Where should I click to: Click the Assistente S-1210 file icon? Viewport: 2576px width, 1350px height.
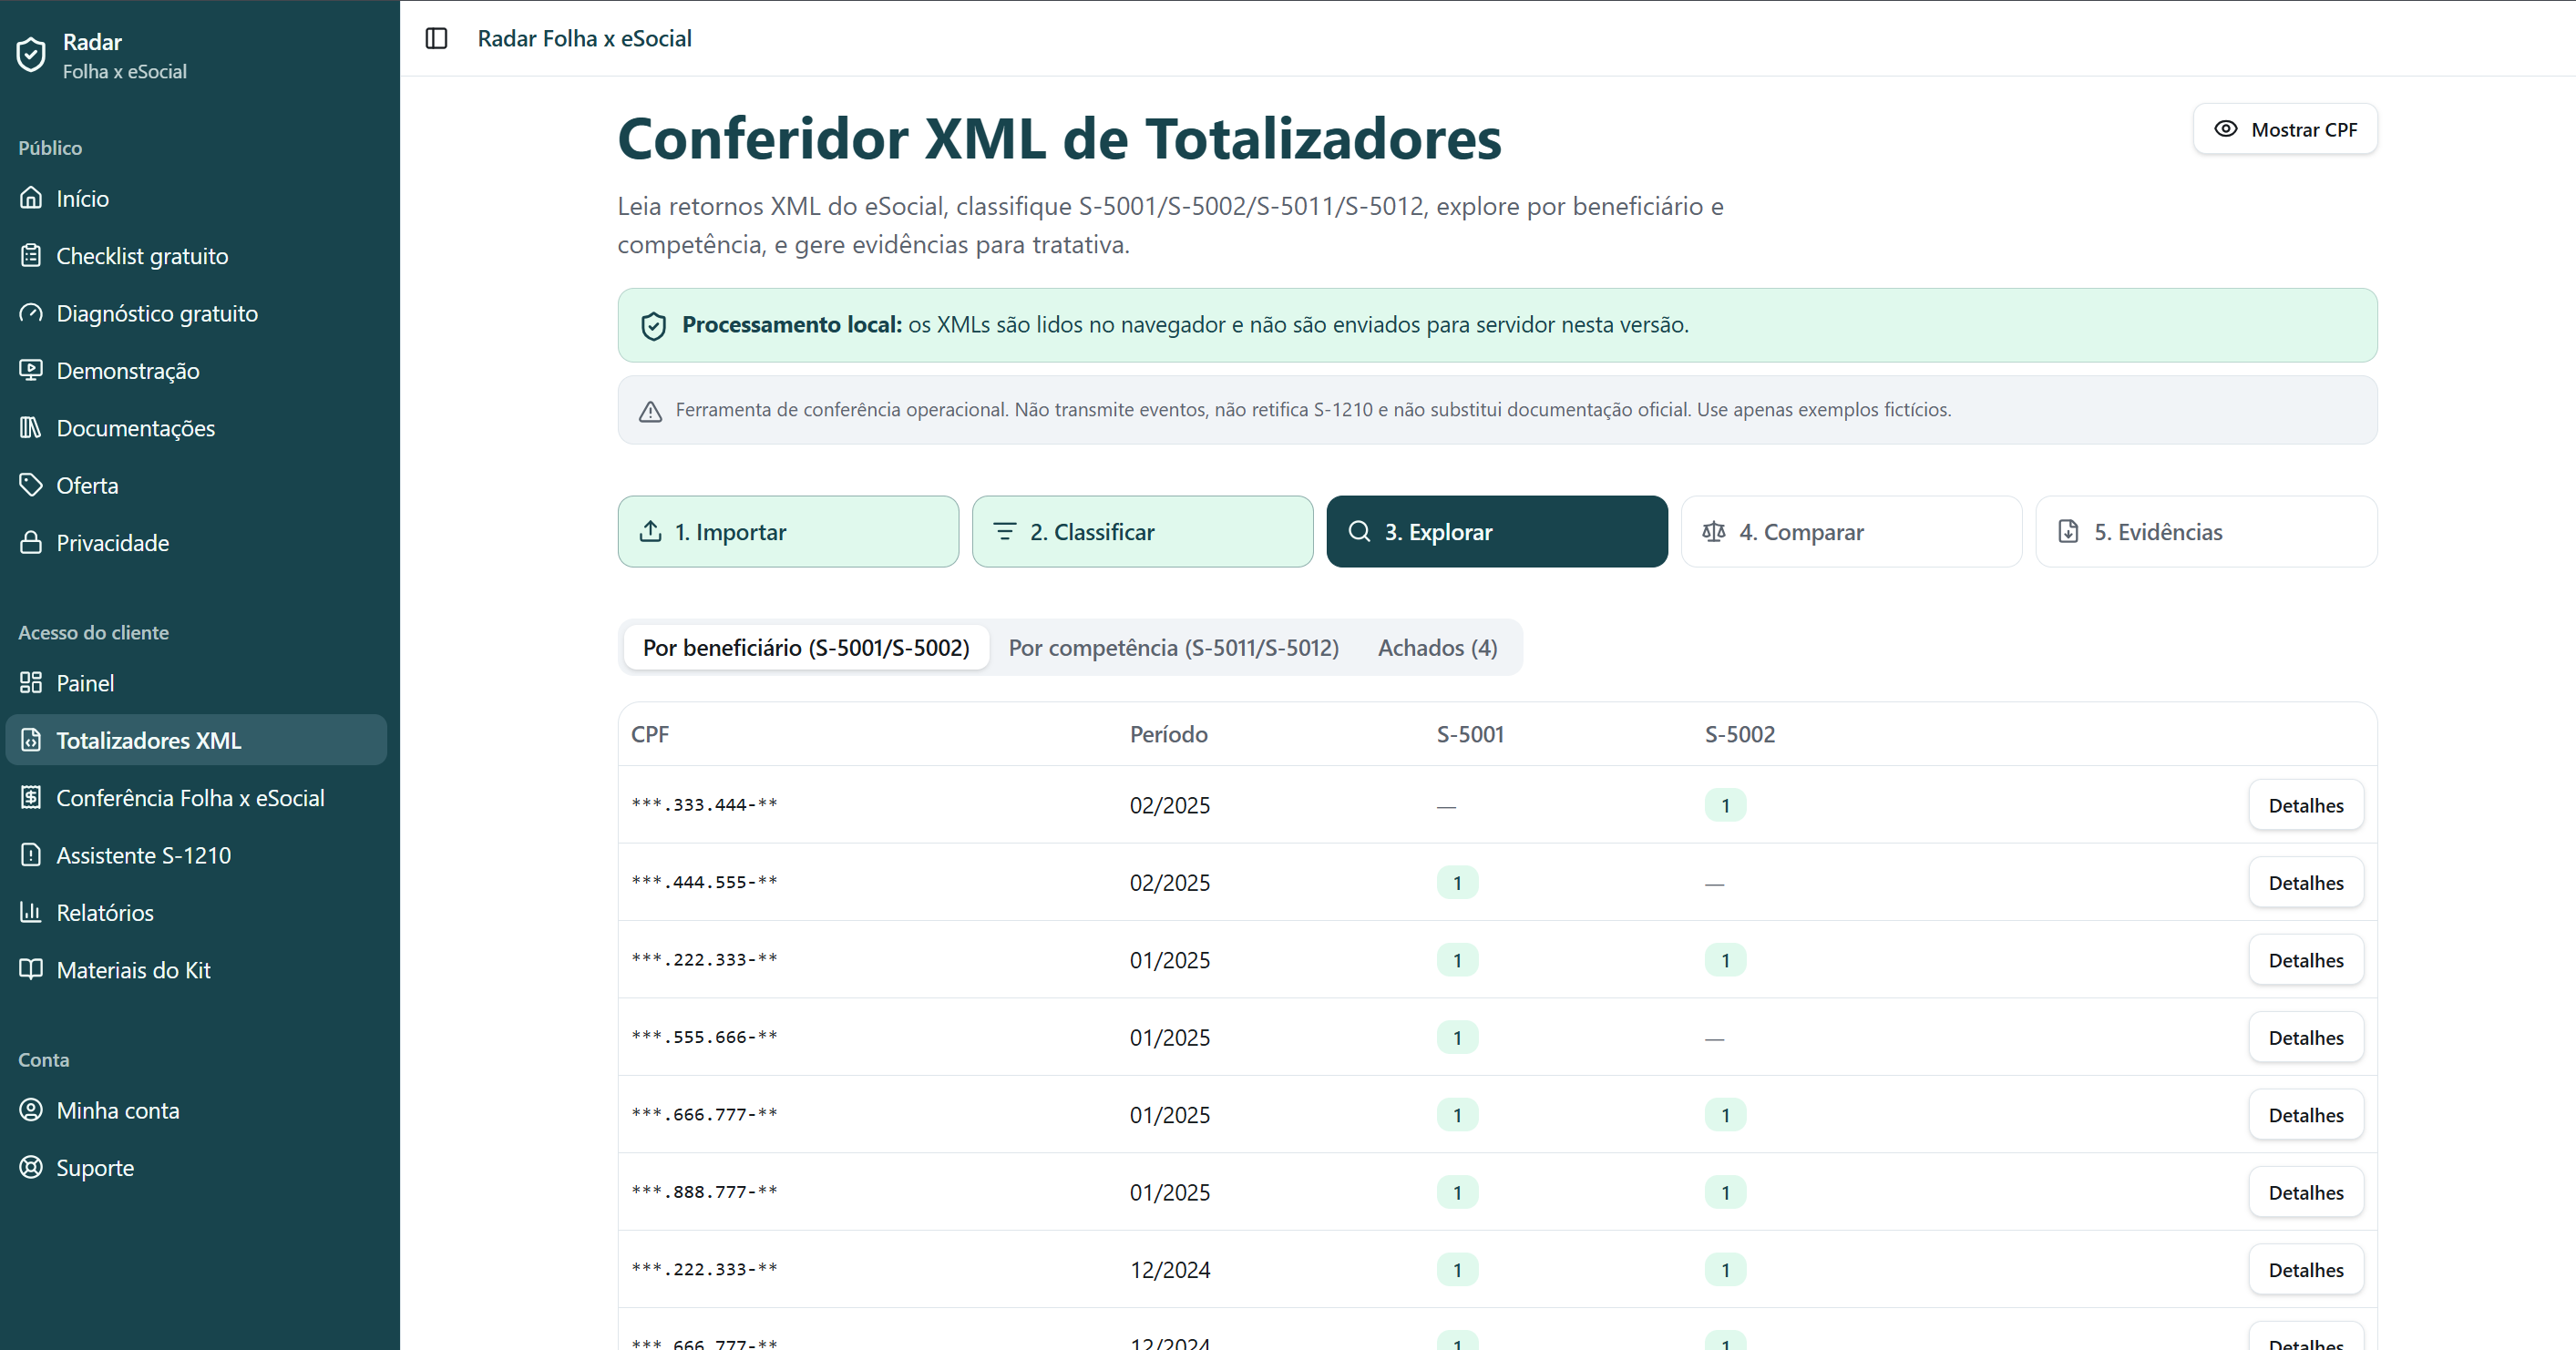[31, 855]
